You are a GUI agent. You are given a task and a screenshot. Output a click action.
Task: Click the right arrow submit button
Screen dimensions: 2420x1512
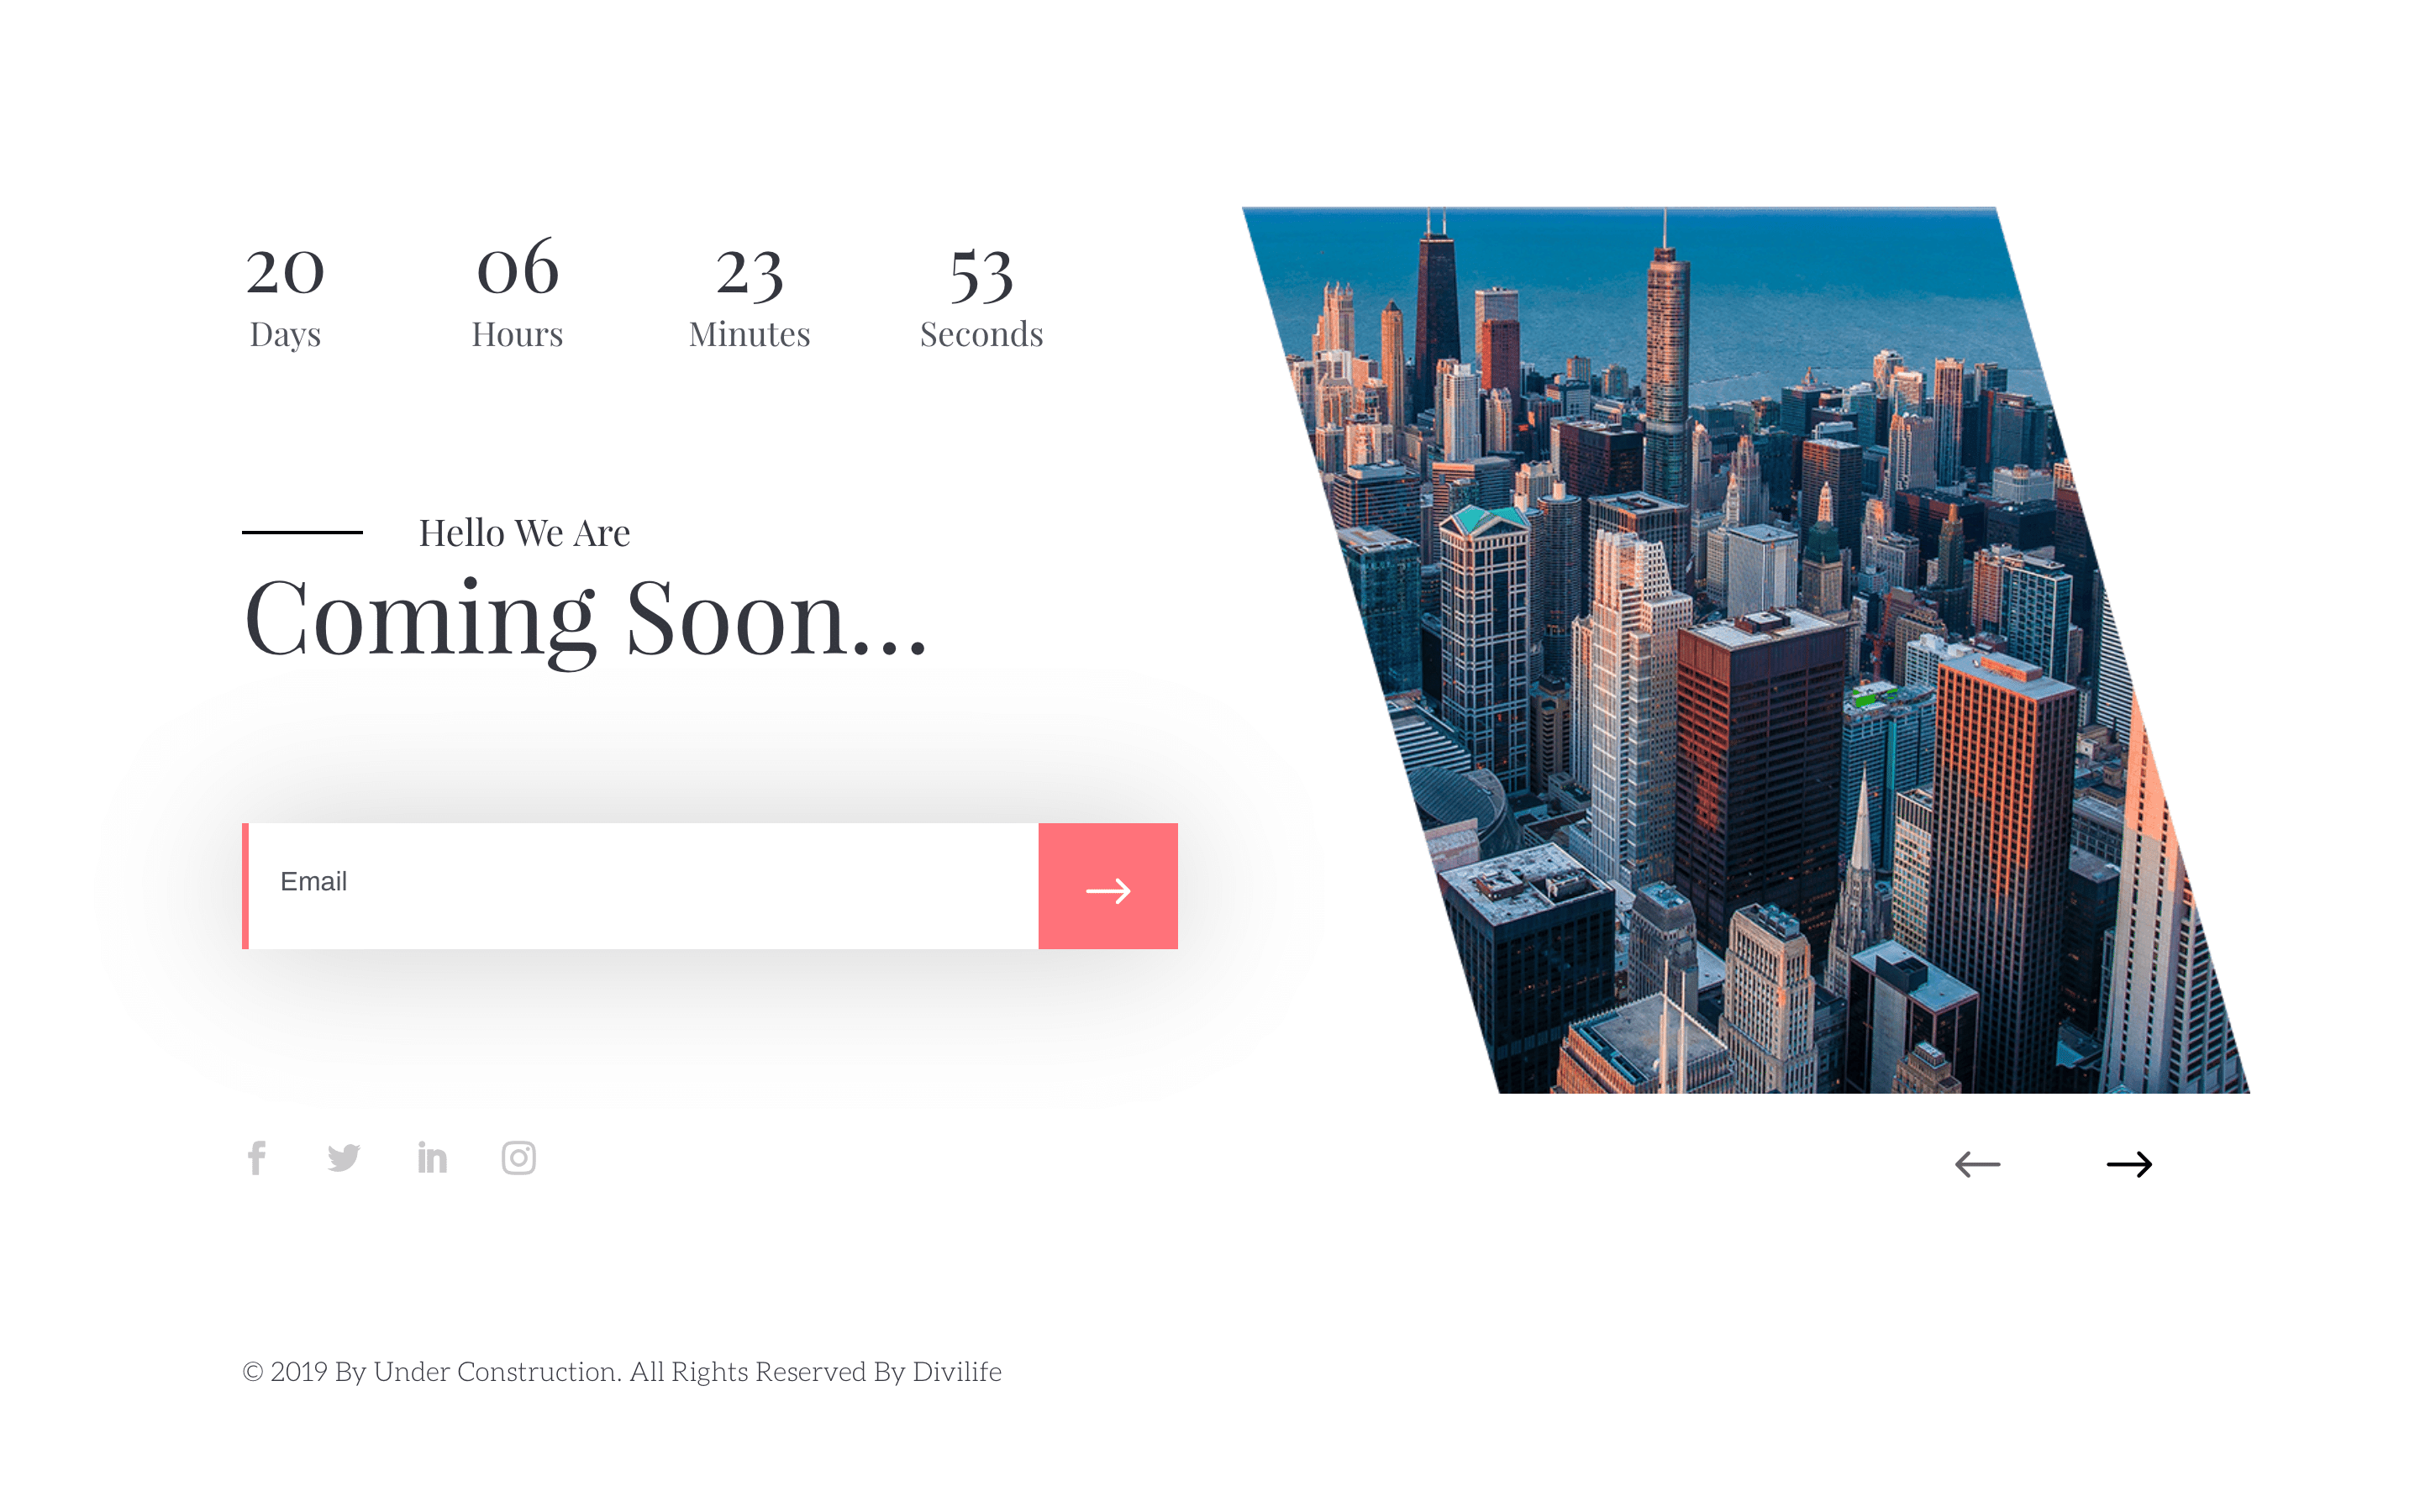pos(1107,883)
